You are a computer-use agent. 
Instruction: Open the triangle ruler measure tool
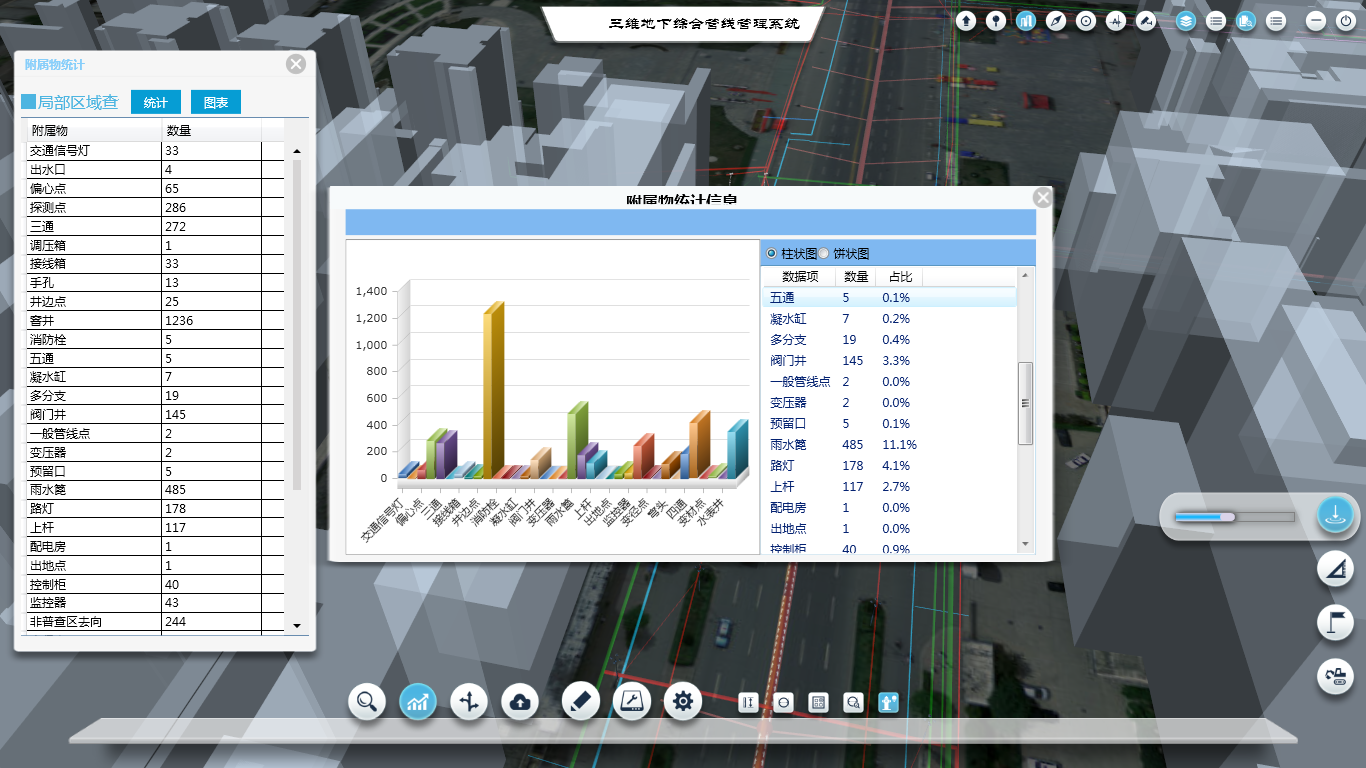[1335, 569]
